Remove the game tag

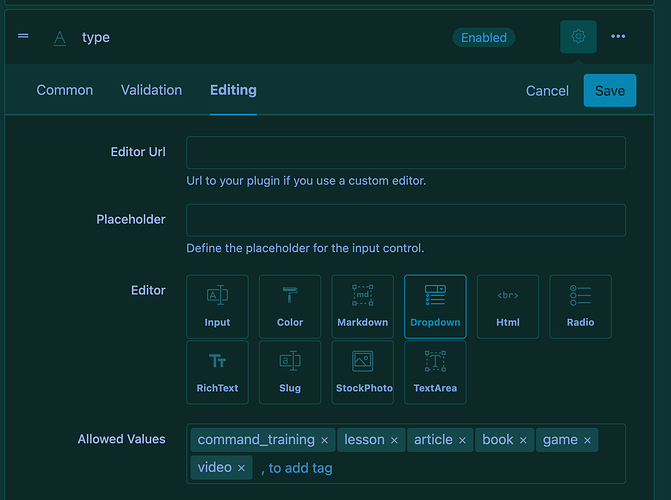tap(588, 440)
